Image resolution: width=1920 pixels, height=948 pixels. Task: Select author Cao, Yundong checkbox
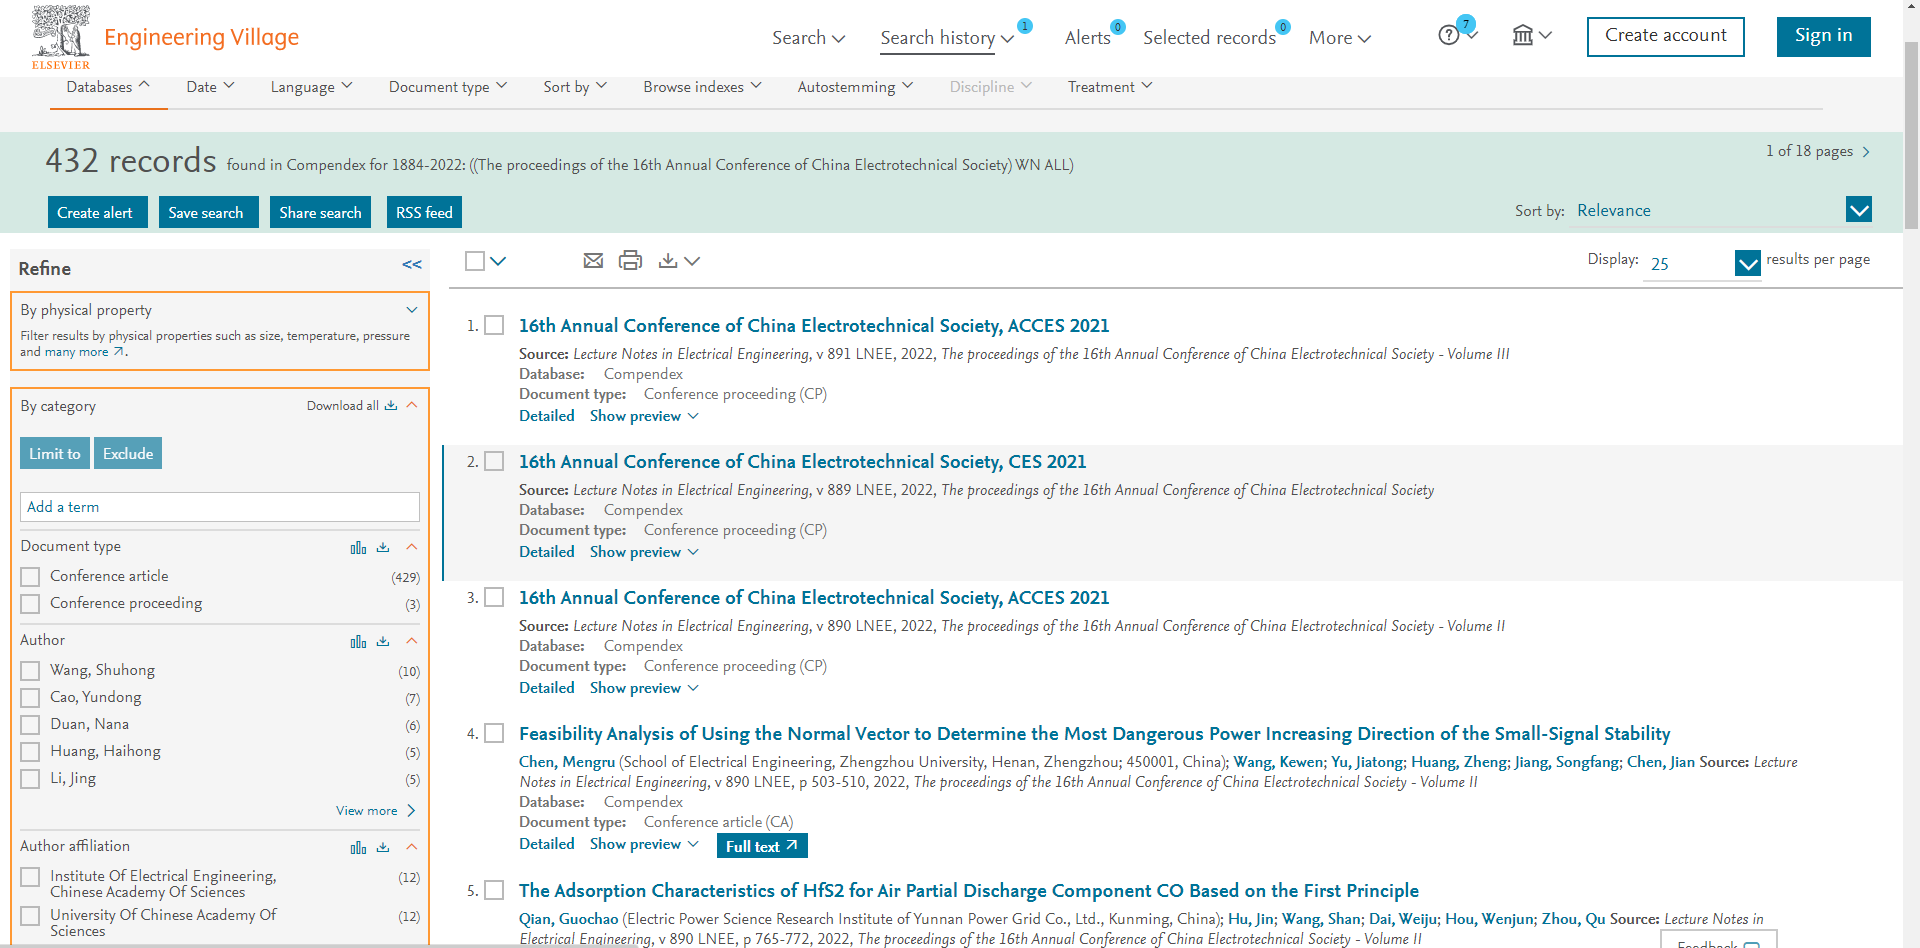30,698
